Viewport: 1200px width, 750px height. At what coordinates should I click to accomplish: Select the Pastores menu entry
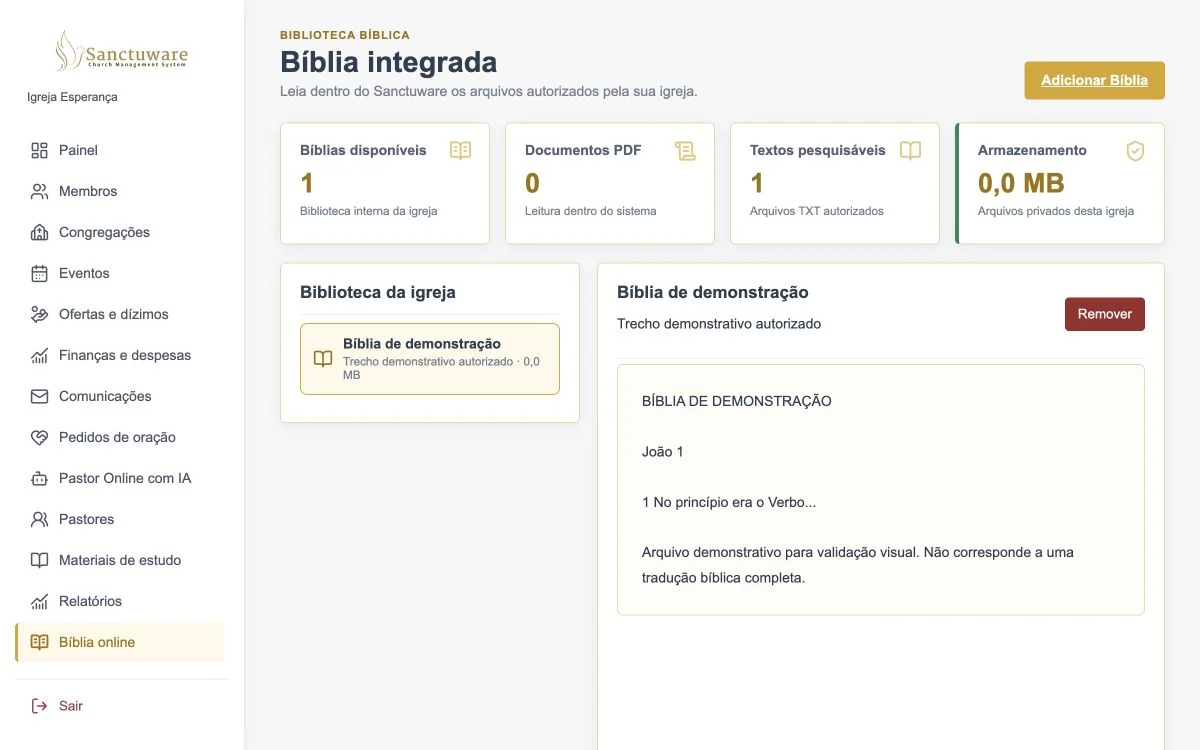pos(120,519)
